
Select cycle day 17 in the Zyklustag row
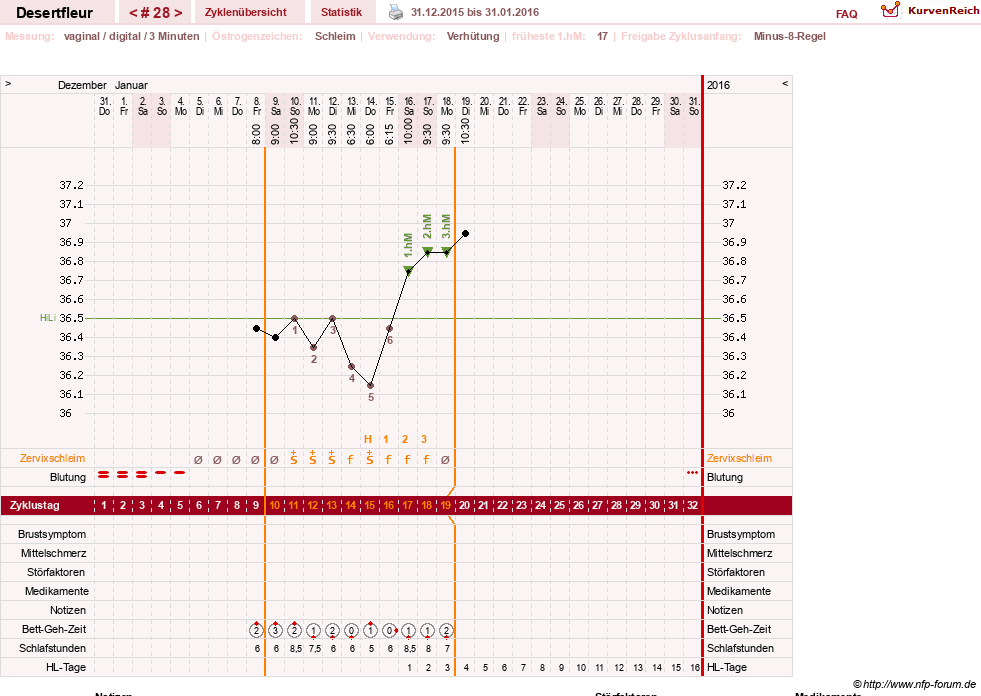(408, 505)
